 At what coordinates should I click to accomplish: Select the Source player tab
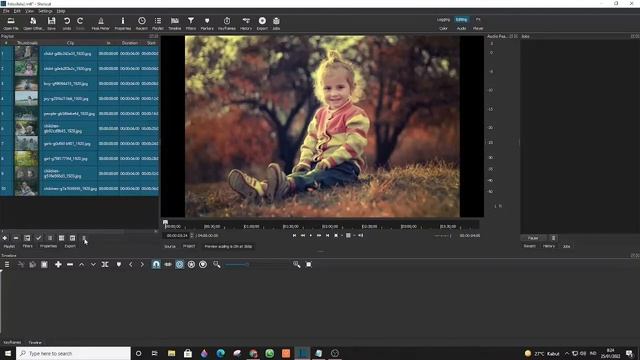point(170,247)
